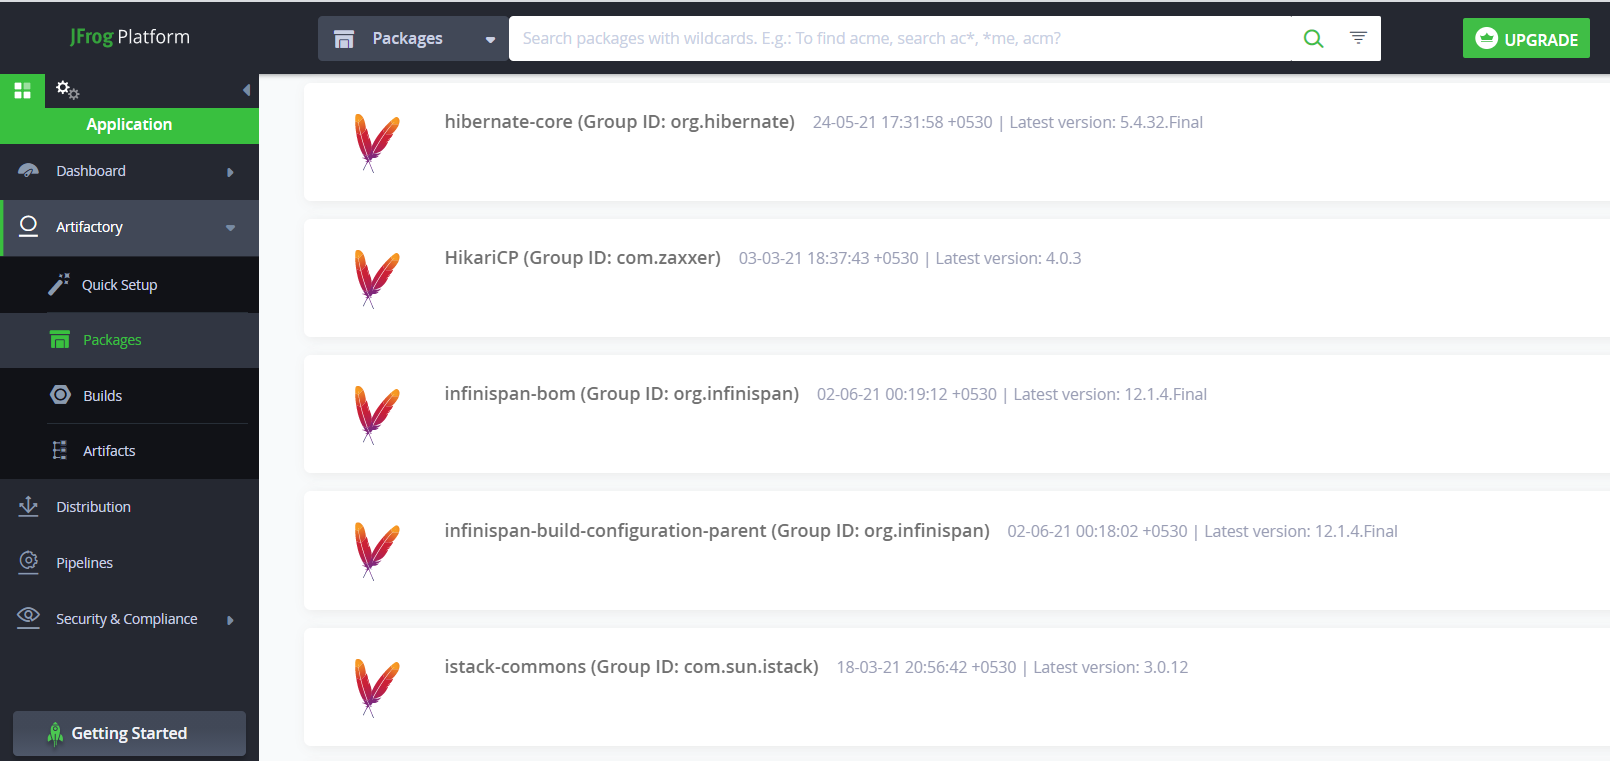Expand Security & Compliance submenu arrow
The height and width of the screenshot is (761, 1610).
click(230, 620)
